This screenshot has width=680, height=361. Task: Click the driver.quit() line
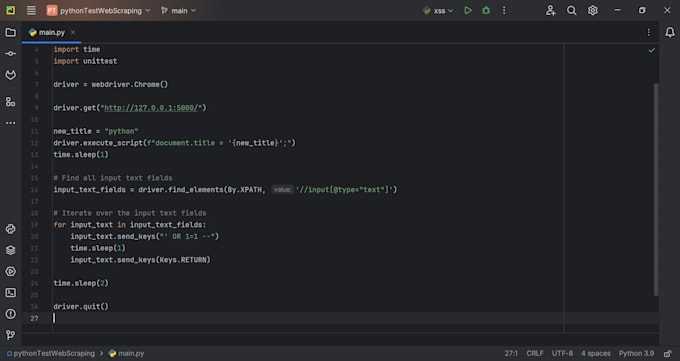(81, 306)
